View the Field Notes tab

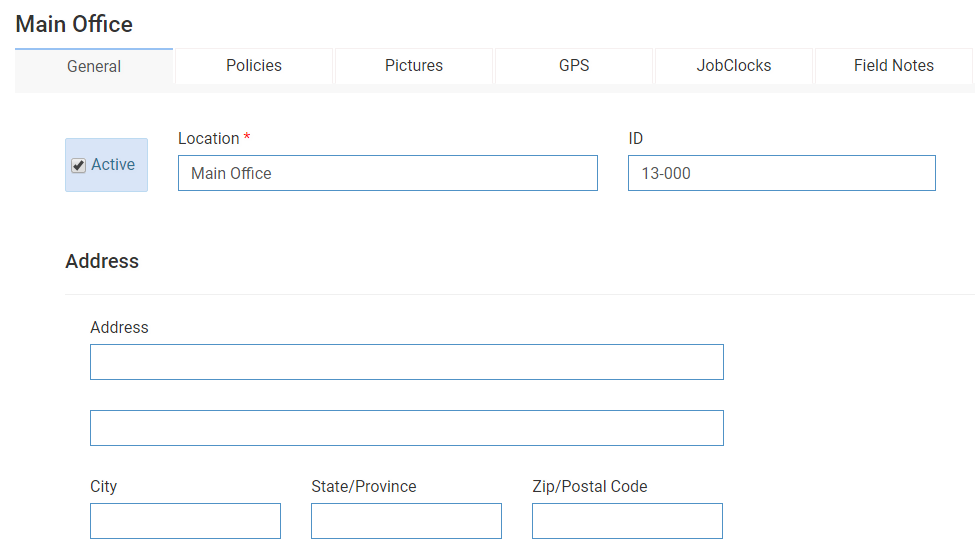893,66
